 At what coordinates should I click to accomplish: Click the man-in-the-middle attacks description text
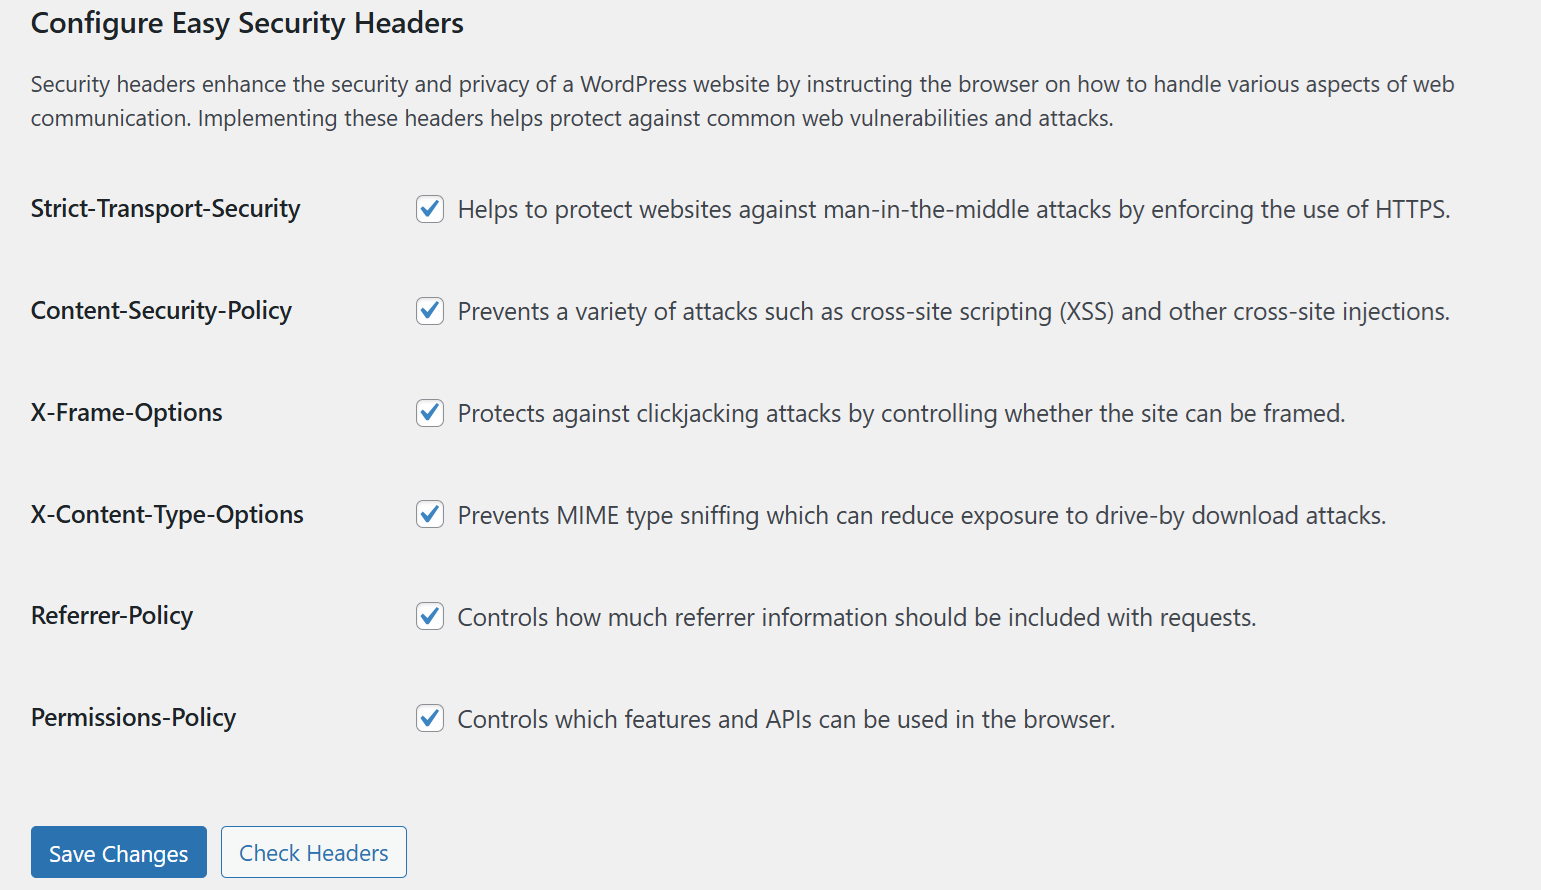pos(953,210)
